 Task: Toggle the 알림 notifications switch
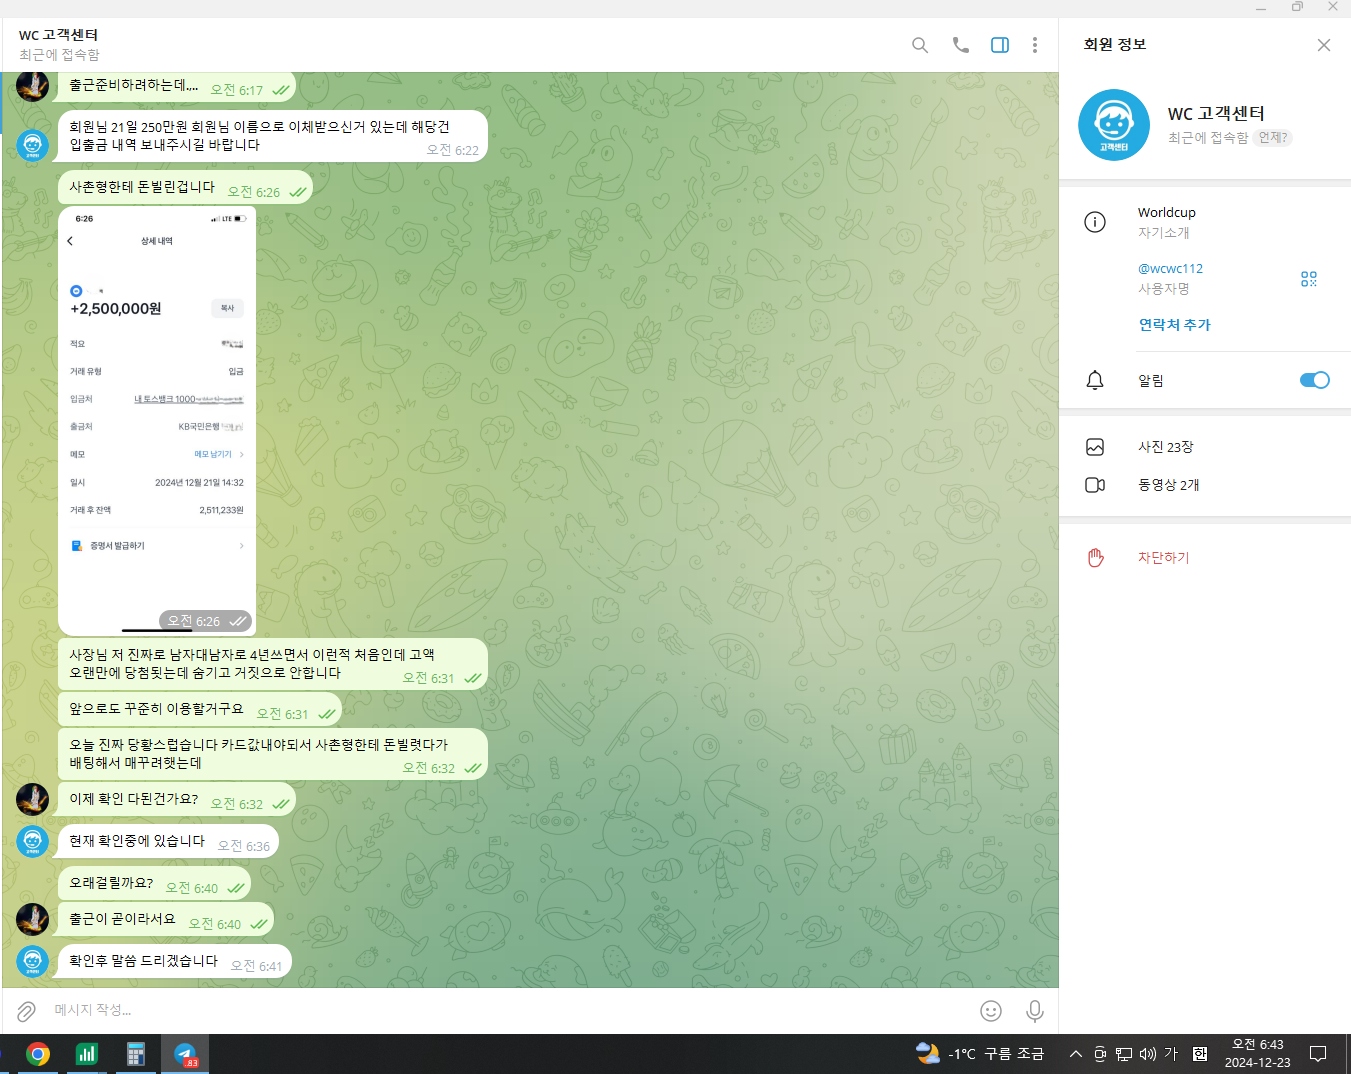pos(1313,380)
